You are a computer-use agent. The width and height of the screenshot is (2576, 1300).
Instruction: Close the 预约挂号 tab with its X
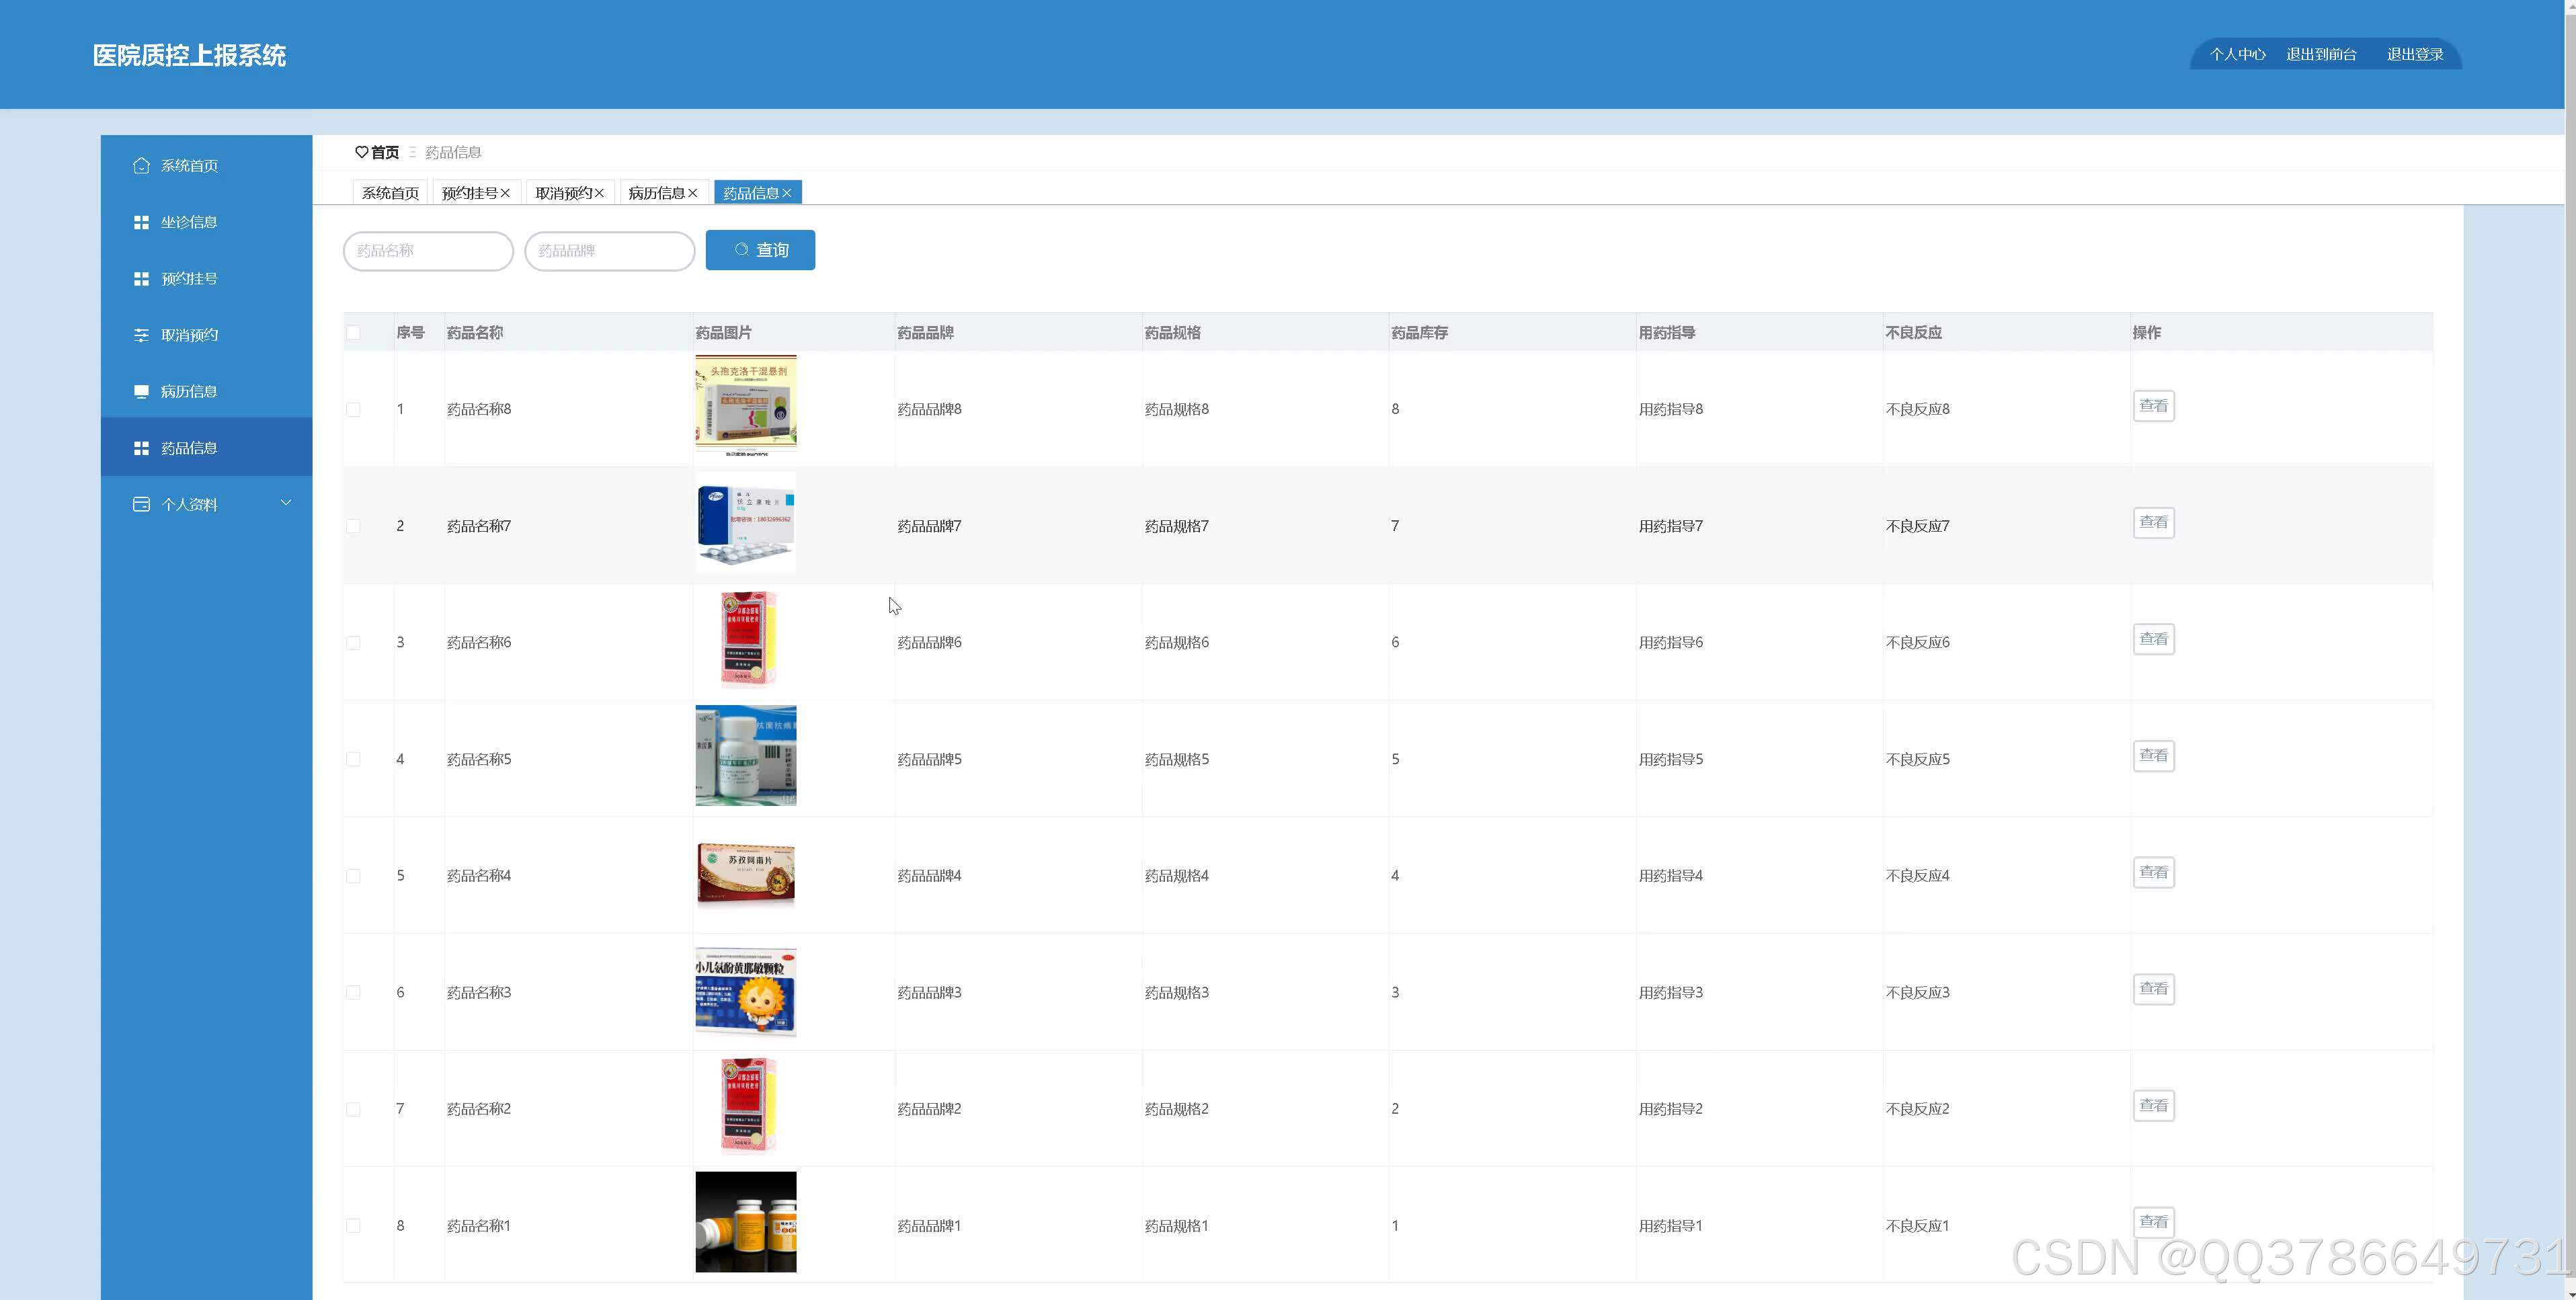click(x=506, y=193)
